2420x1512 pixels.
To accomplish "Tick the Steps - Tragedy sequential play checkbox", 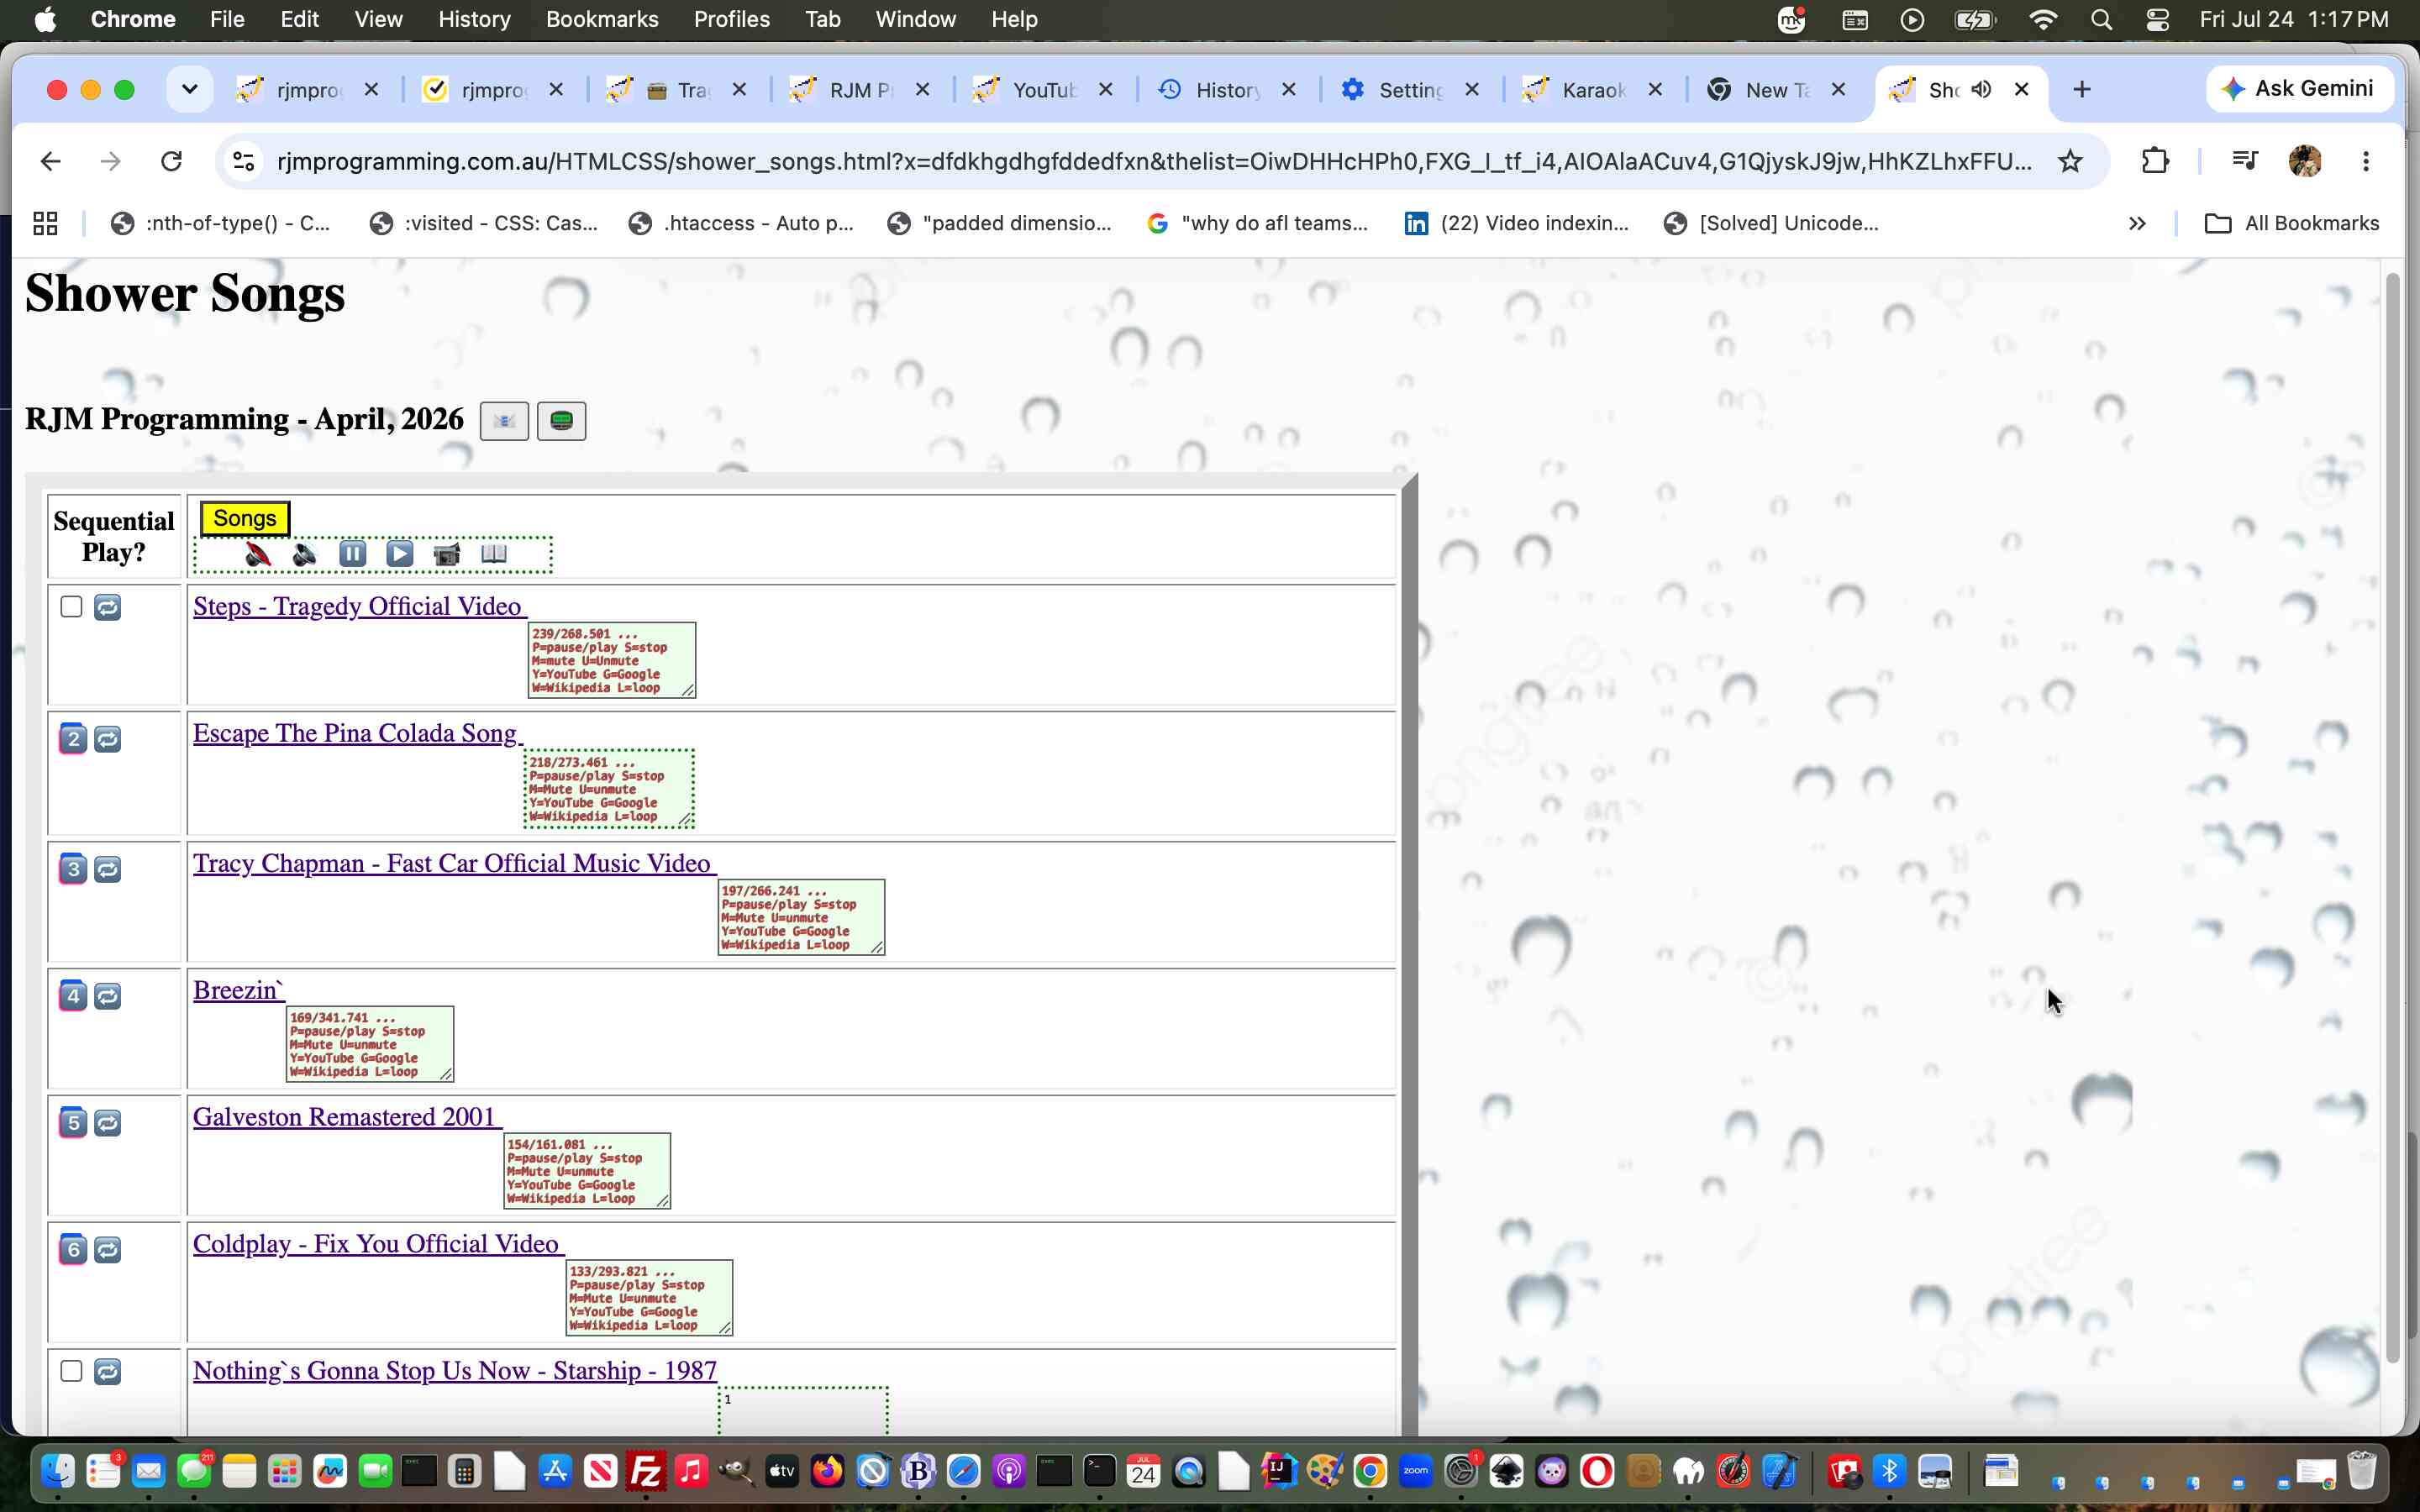I will click(x=71, y=607).
